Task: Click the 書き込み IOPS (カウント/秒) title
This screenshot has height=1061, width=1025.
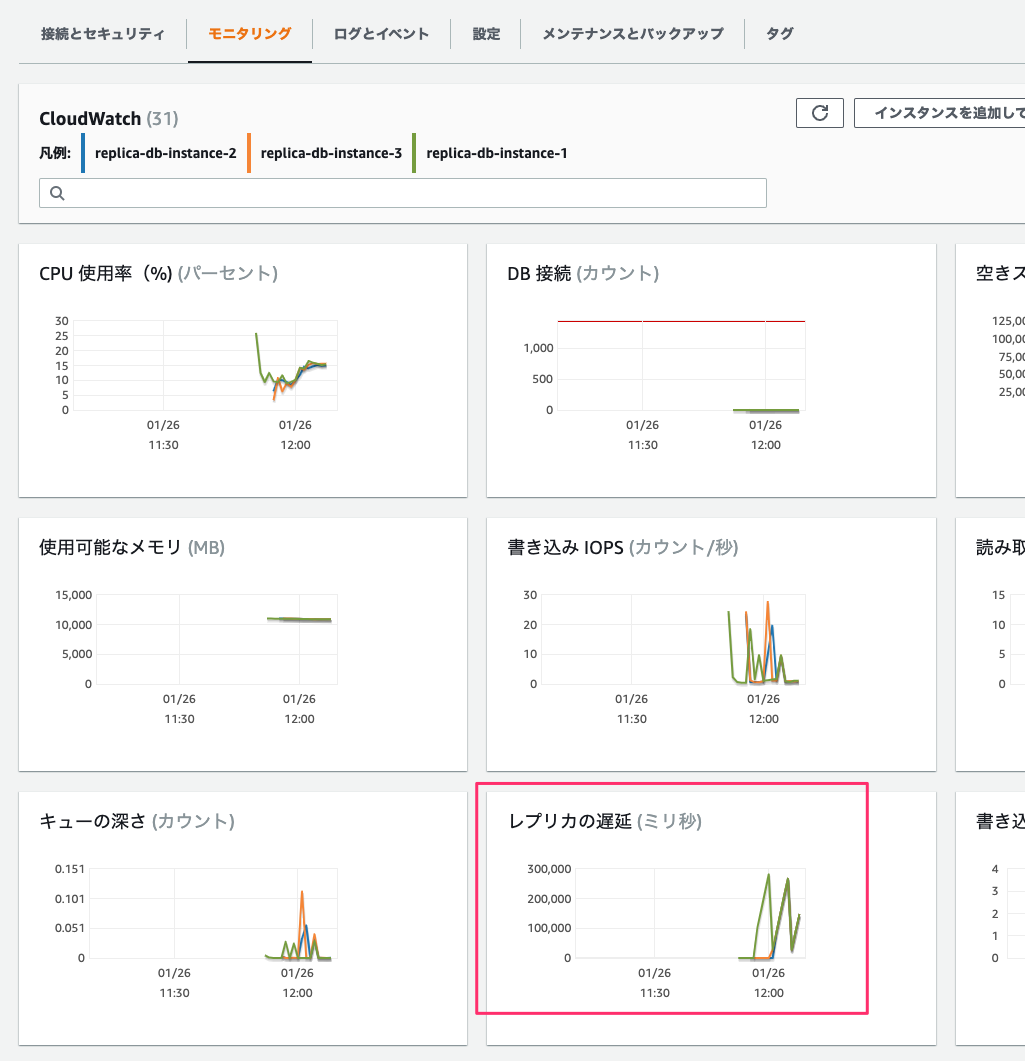Action: 622,547
